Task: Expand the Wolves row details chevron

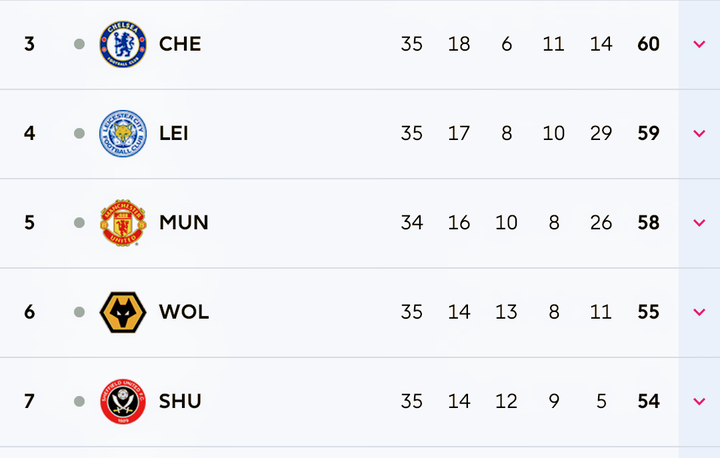Action: point(699,312)
